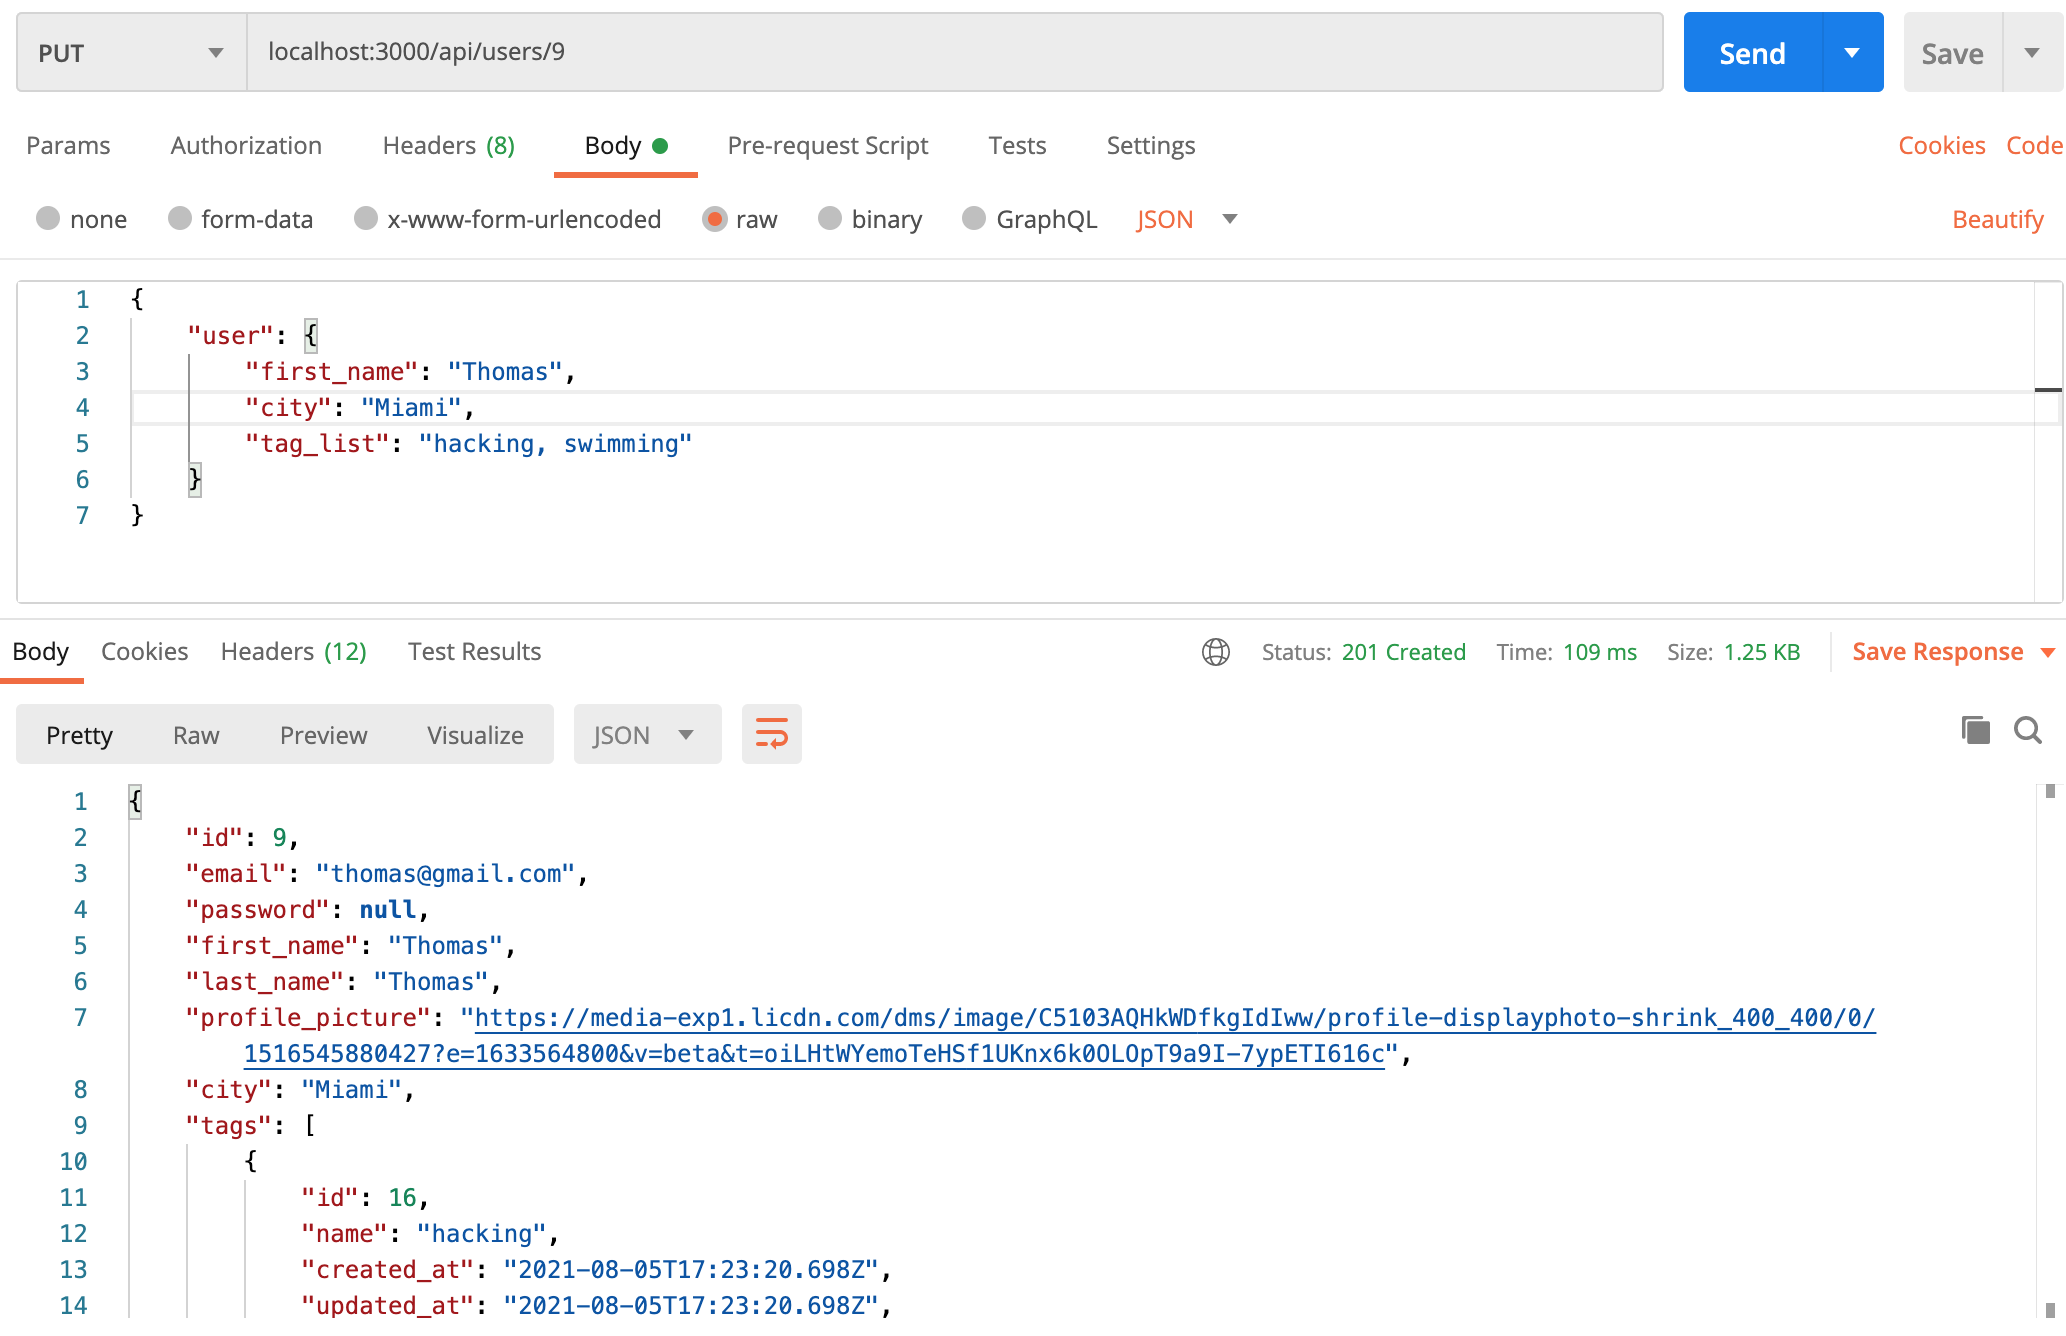
Task: Click the Send button
Action: click(x=1752, y=53)
